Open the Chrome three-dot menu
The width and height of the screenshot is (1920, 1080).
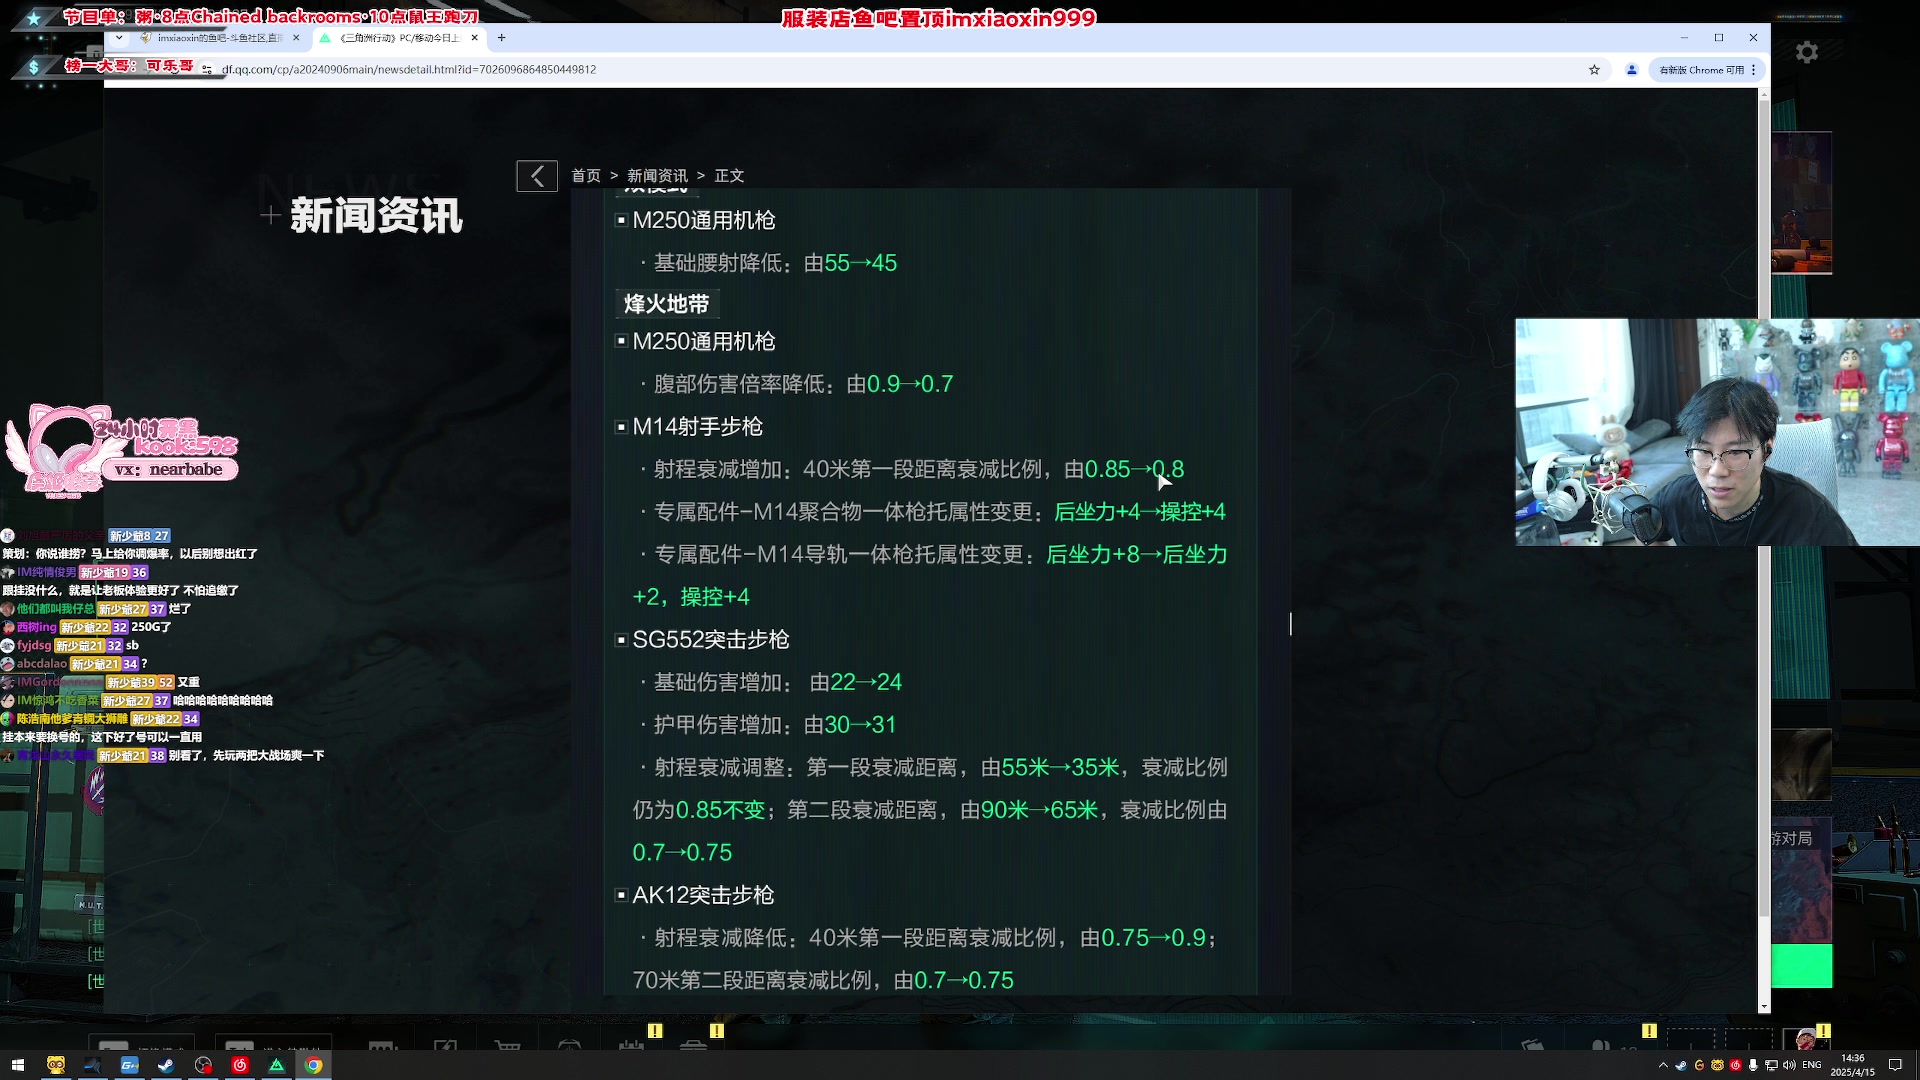click(x=1753, y=70)
